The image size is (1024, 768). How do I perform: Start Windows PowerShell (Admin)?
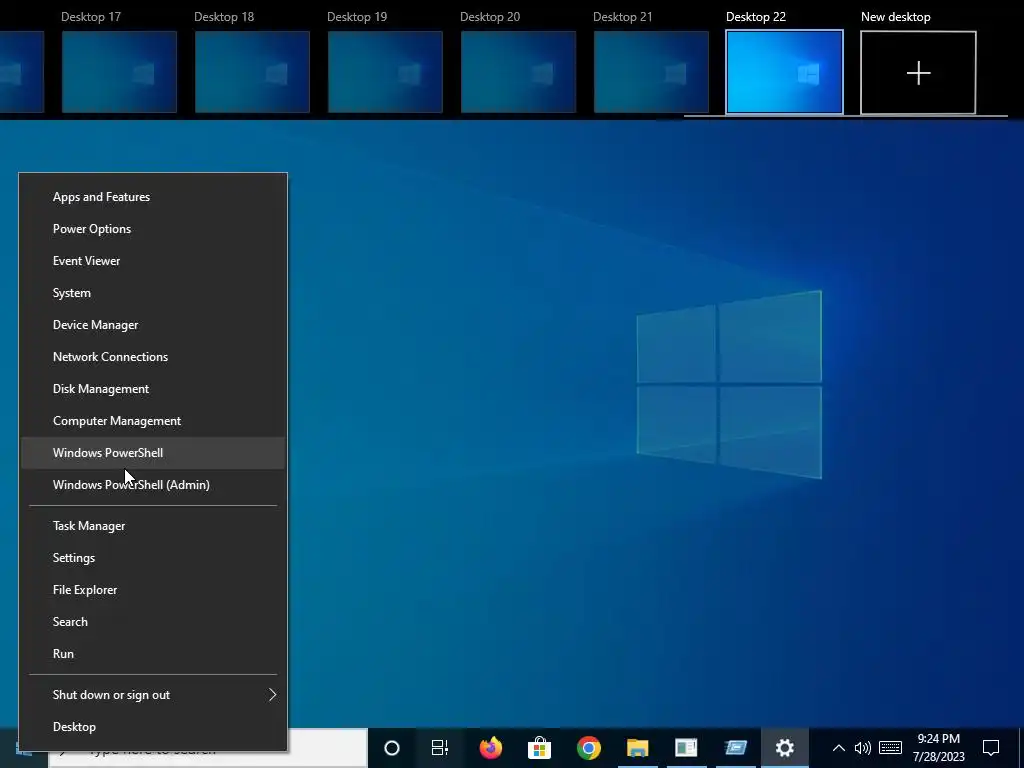click(x=153, y=485)
